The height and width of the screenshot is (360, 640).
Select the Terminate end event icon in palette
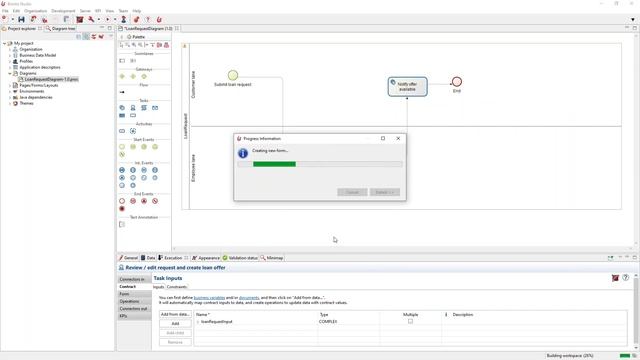point(122,209)
